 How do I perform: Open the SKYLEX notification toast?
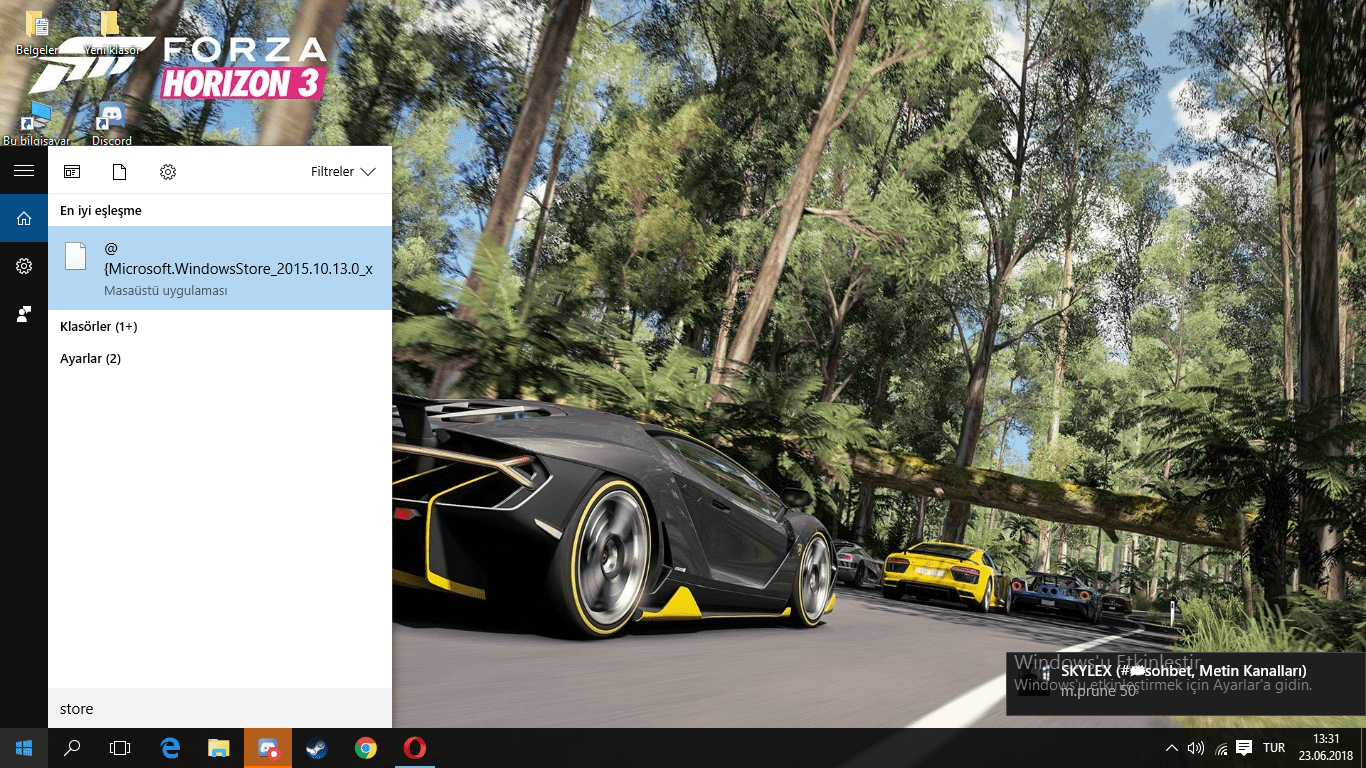pos(1186,682)
